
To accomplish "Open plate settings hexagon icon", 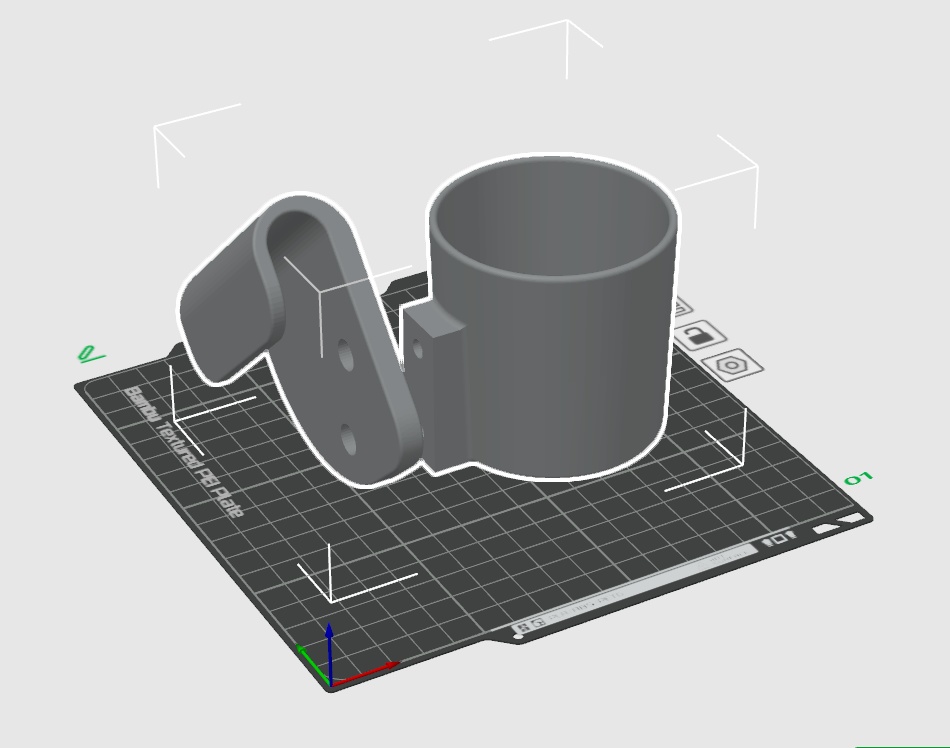I will point(732,365).
